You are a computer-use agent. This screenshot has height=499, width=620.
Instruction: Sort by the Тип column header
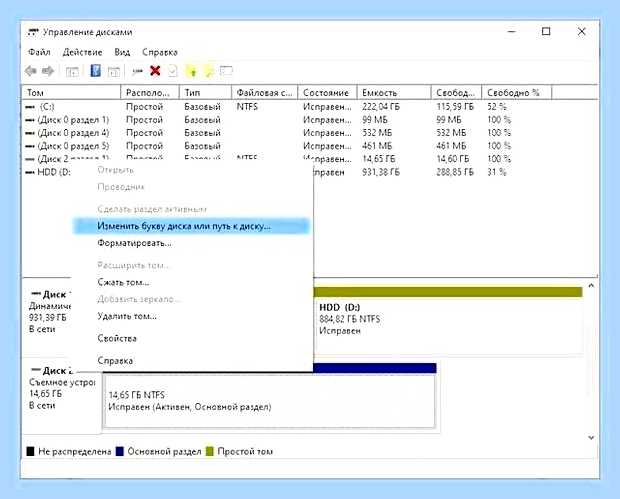coord(205,93)
